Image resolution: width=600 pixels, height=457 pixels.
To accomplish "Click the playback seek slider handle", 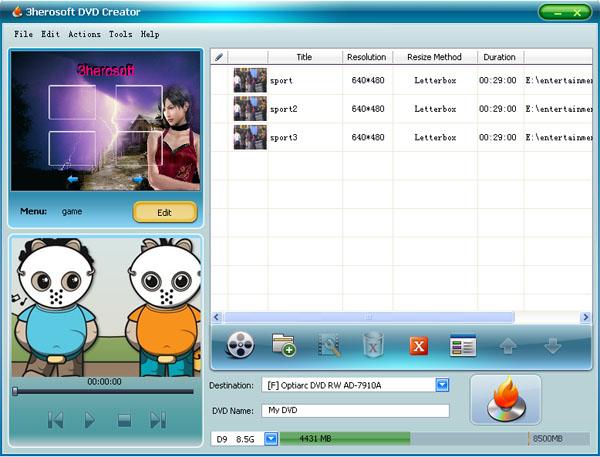I will (15, 391).
